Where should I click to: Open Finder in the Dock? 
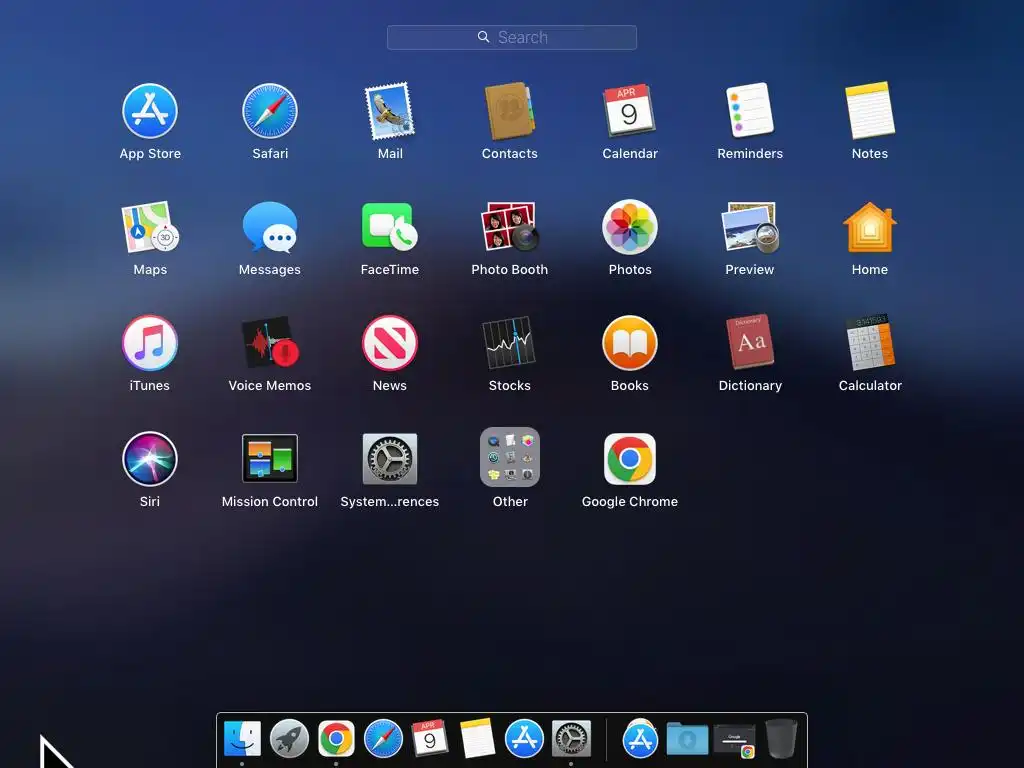pyautogui.click(x=242, y=739)
